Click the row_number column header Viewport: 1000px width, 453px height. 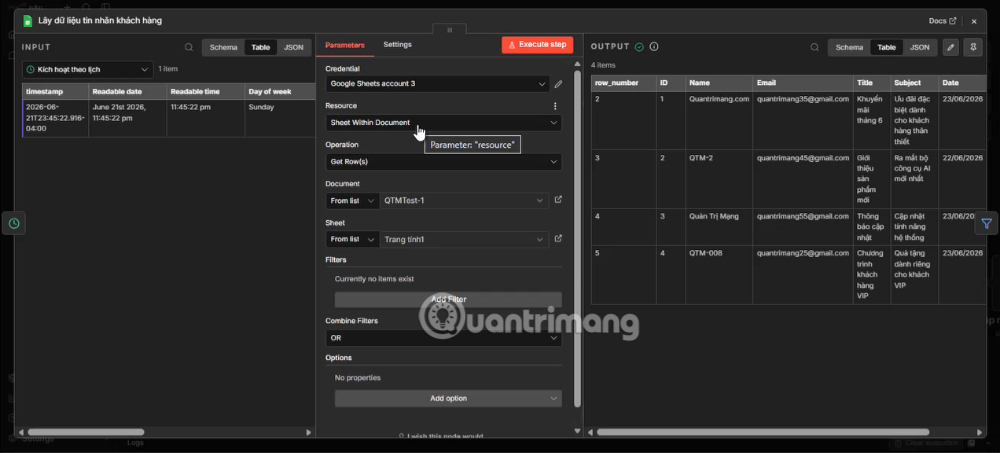pyautogui.click(x=624, y=83)
